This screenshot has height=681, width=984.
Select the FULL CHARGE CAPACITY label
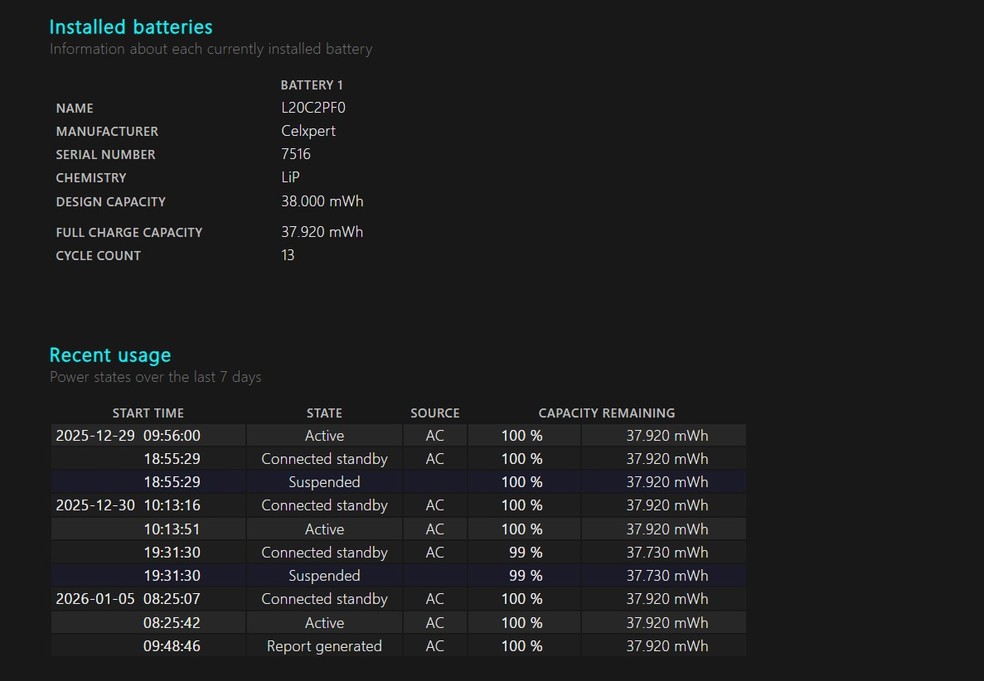tap(129, 232)
